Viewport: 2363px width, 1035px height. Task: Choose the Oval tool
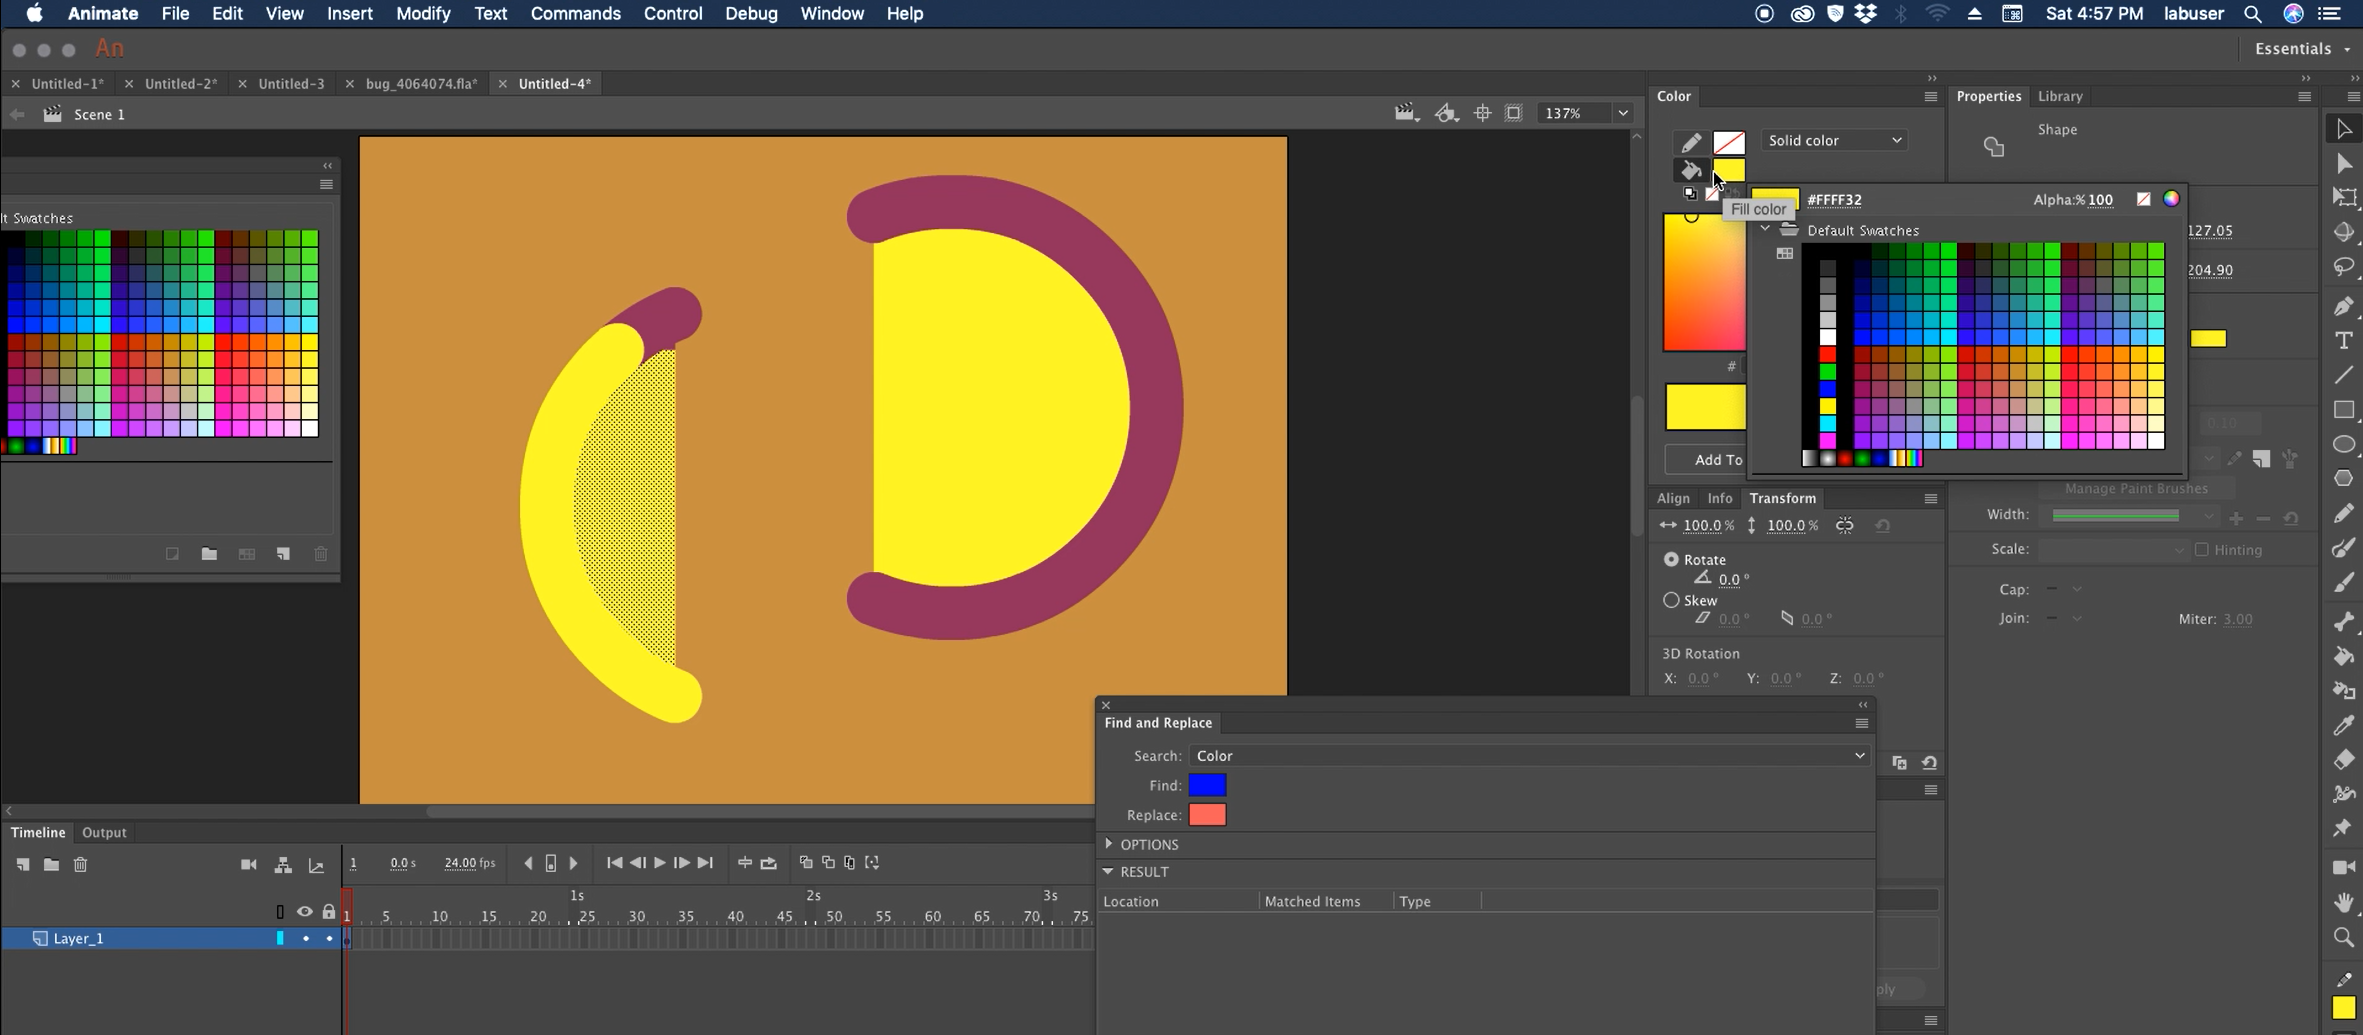coord(2343,445)
